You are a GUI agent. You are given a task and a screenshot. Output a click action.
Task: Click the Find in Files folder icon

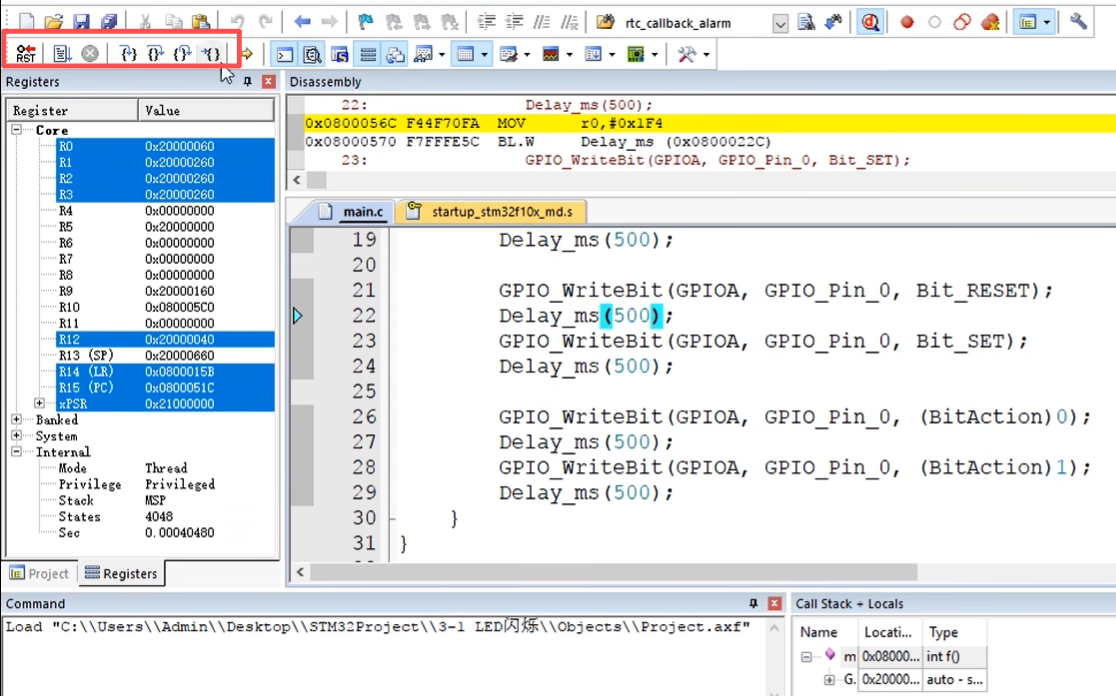click(x=605, y=22)
